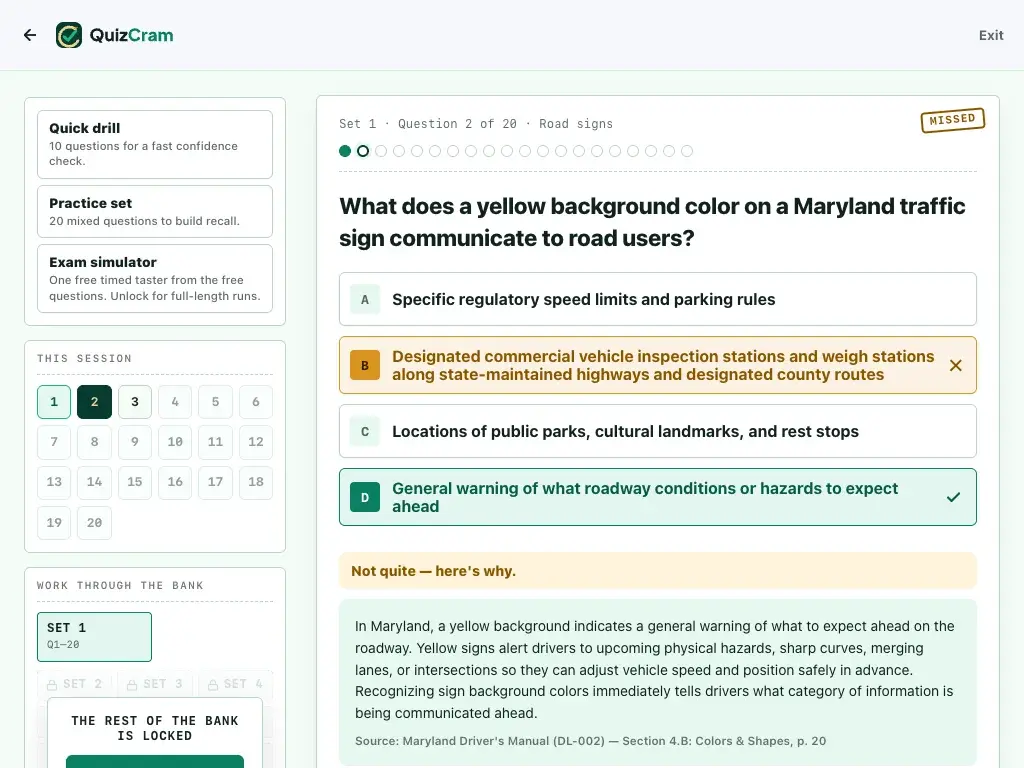This screenshot has width=1024, height=768.
Task: Go to question 10 in session grid
Action: click(x=175, y=442)
